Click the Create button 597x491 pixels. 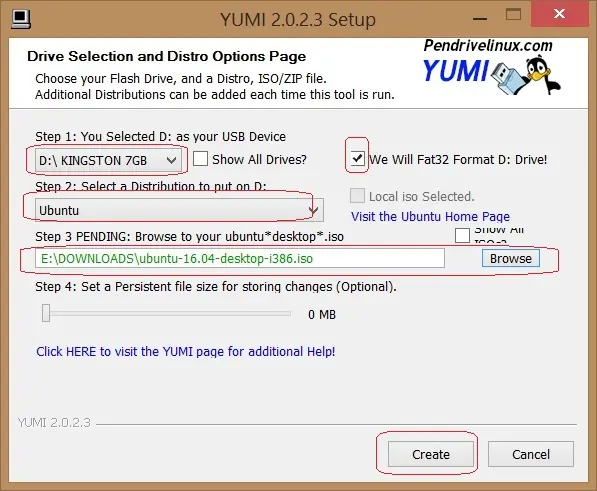coord(431,454)
